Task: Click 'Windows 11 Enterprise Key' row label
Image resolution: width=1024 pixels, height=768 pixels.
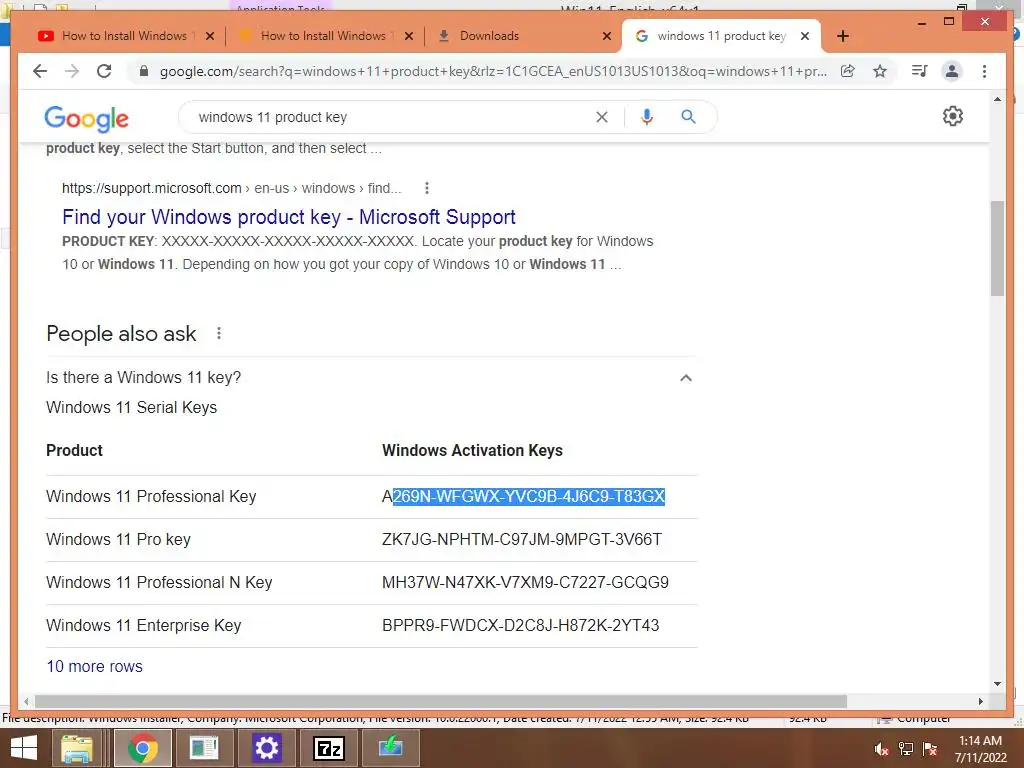Action: (x=144, y=626)
